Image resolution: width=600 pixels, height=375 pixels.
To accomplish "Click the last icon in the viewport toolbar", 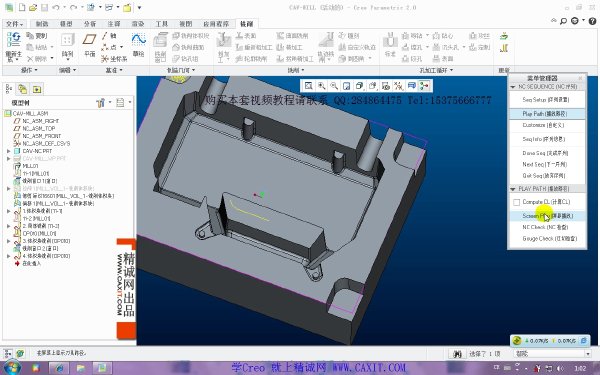I will point(424,86).
